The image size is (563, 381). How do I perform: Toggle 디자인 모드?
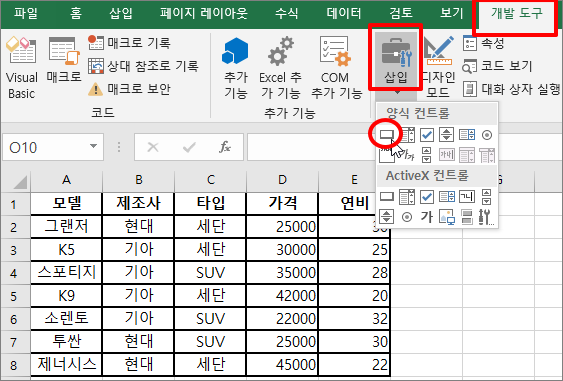439,68
